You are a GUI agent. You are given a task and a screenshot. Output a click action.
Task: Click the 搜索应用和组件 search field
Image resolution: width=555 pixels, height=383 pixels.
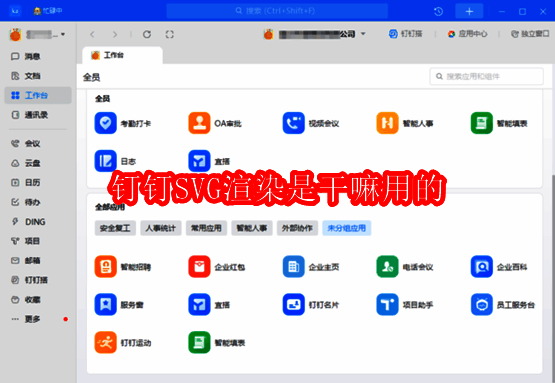486,76
